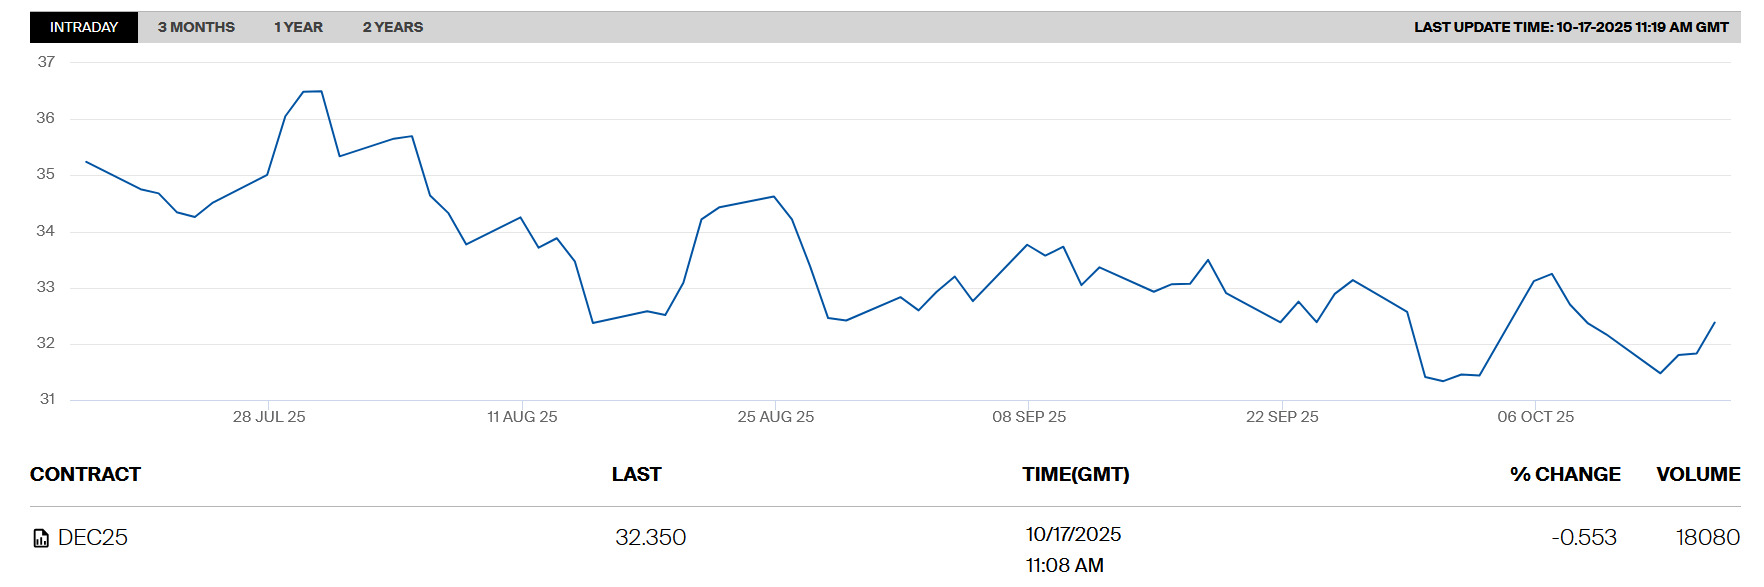This screenshot has width=1764, height=587.
Task: Click the chart icon beside DEC25
Action: (x=41, y=538)
